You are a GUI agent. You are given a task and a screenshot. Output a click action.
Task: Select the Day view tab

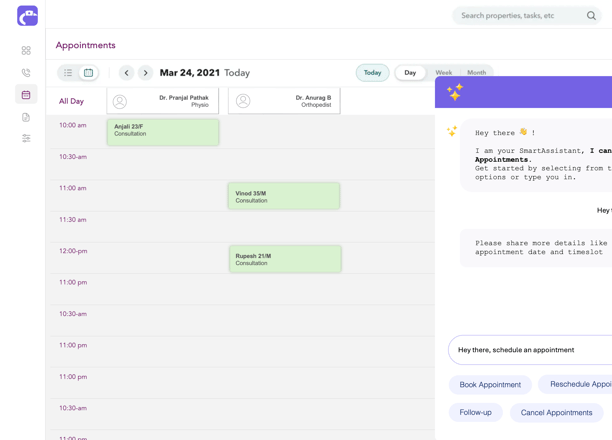coord(410,73)
